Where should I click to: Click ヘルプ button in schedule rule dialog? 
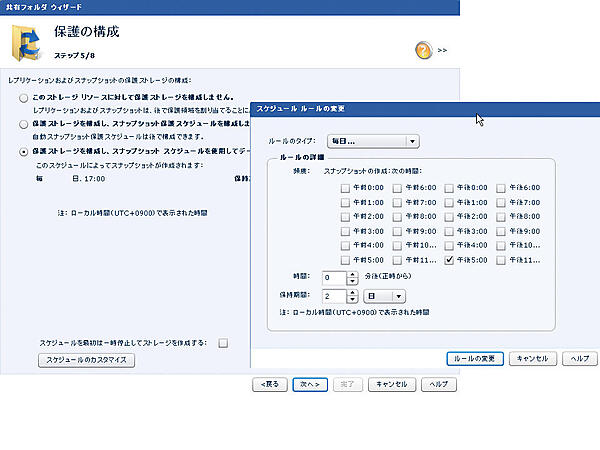pos(580,359)
